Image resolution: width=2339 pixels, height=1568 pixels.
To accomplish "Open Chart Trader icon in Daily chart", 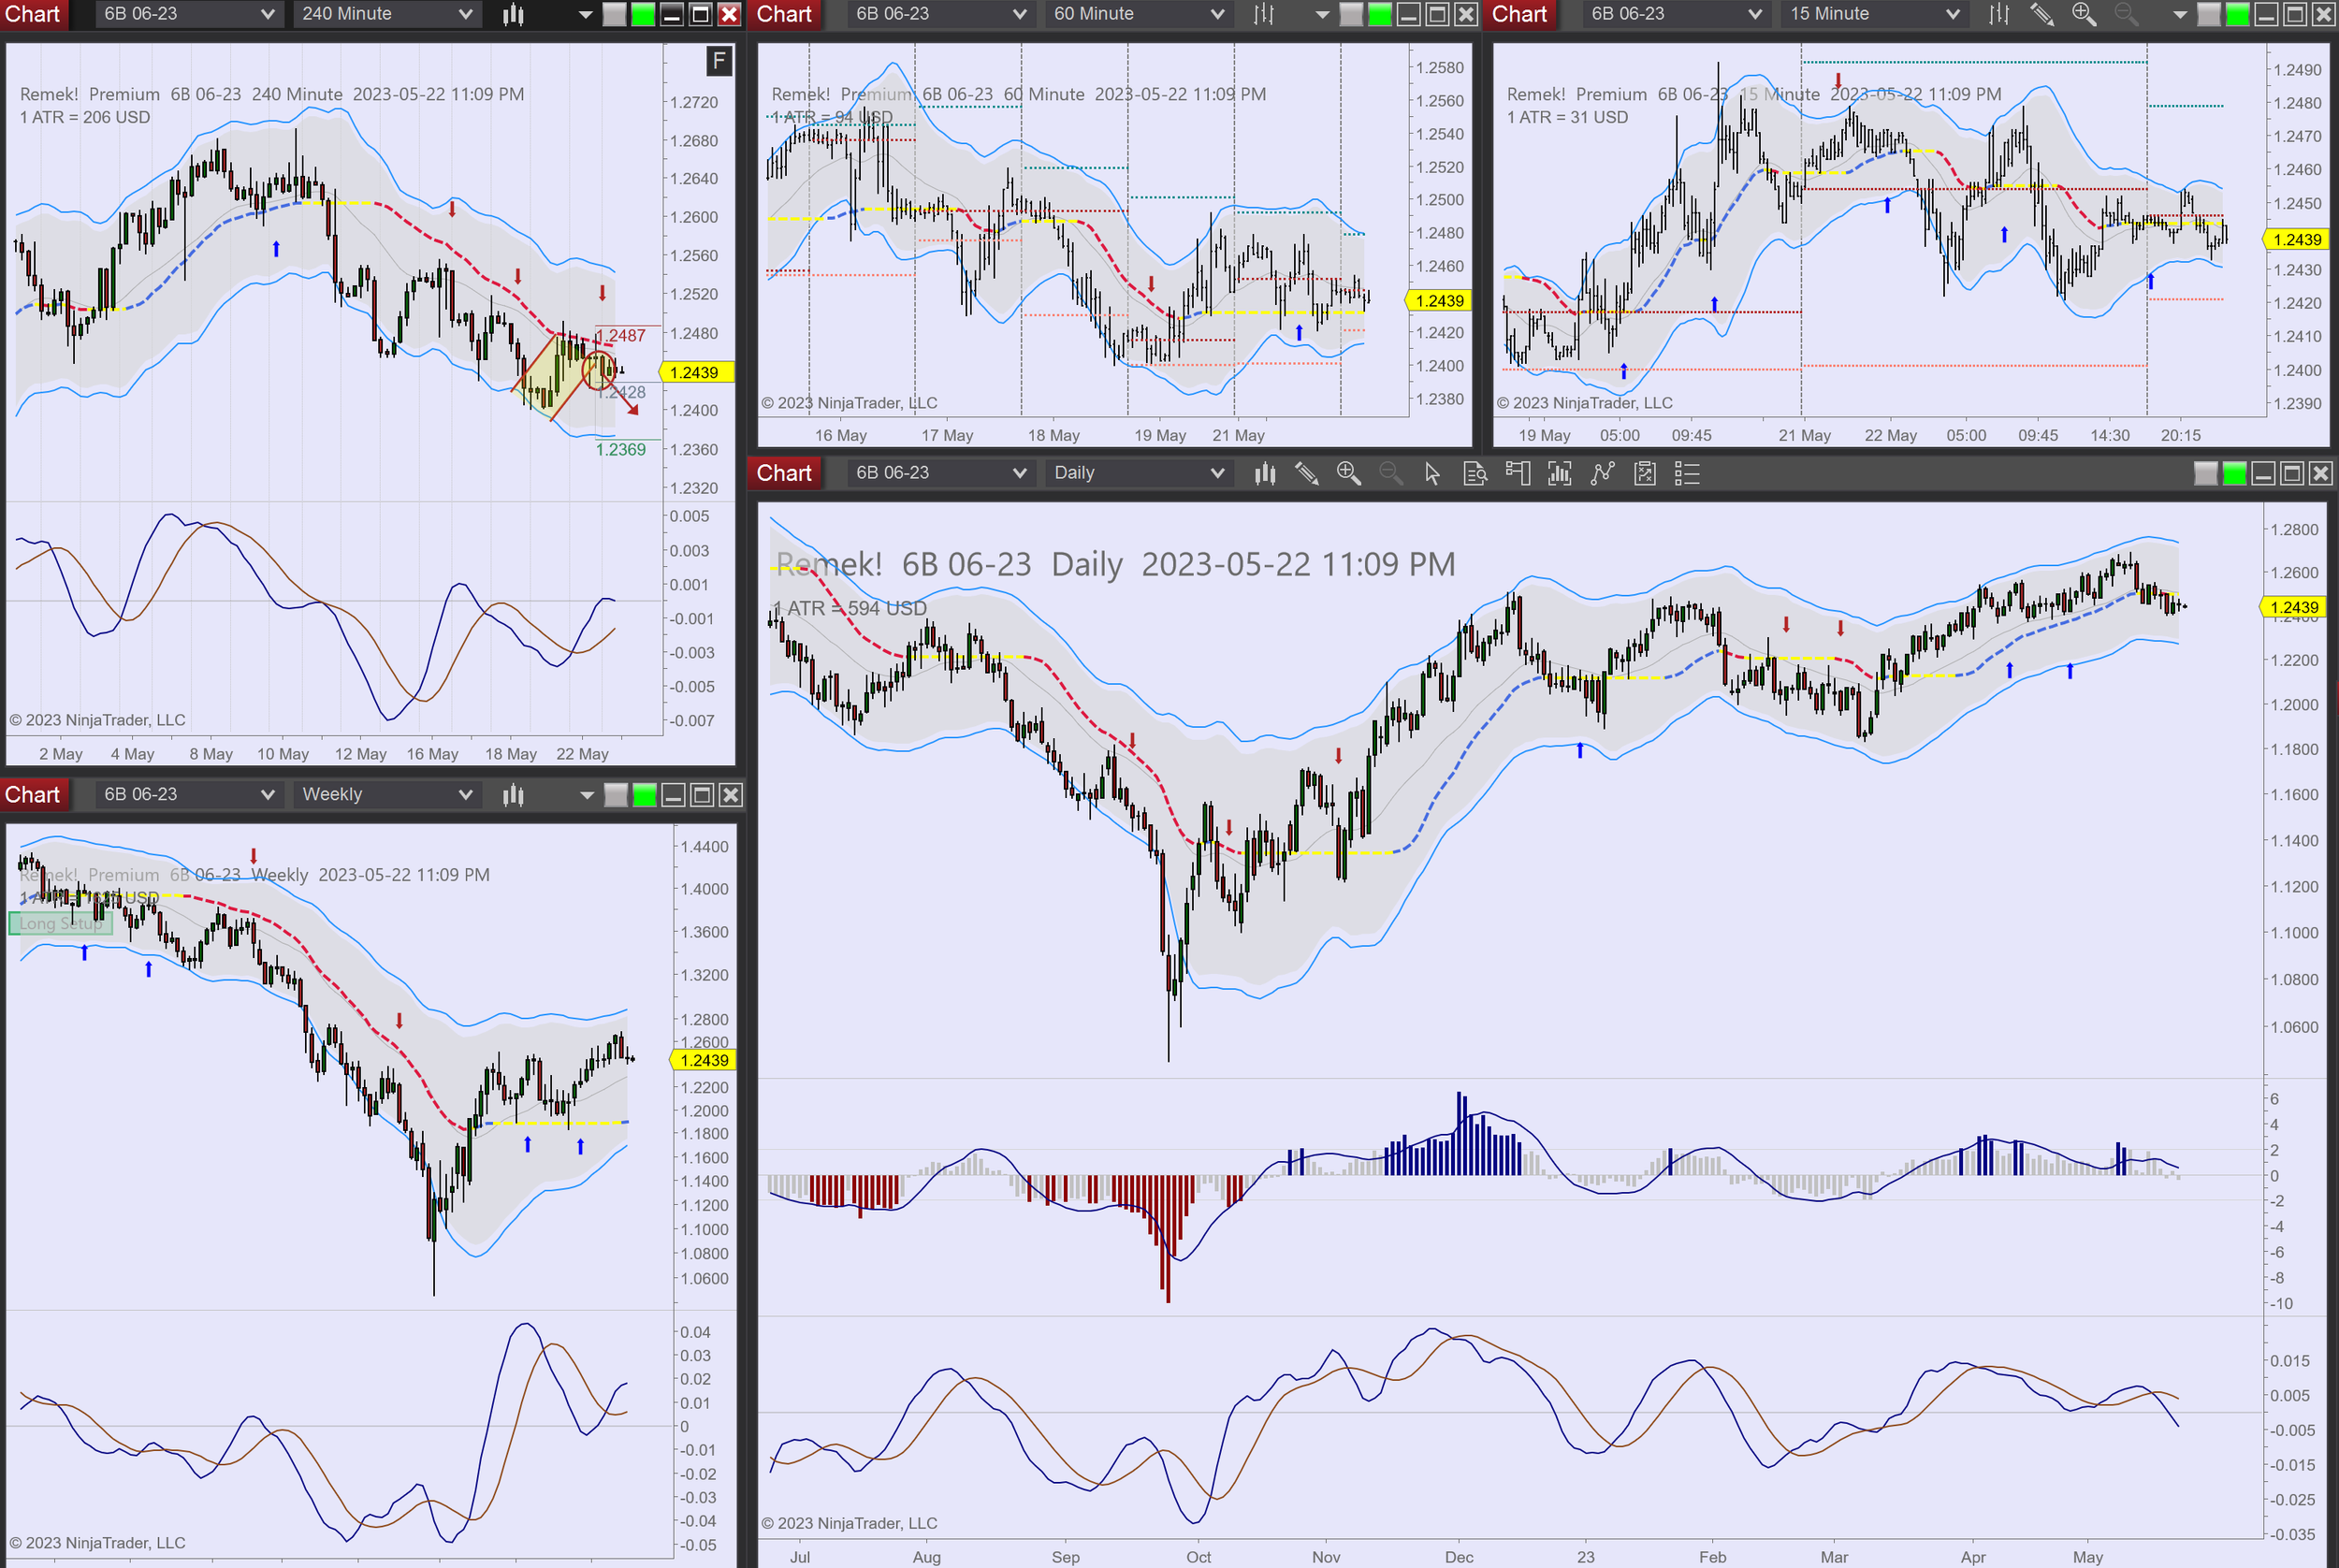I will pos(1517,473).
